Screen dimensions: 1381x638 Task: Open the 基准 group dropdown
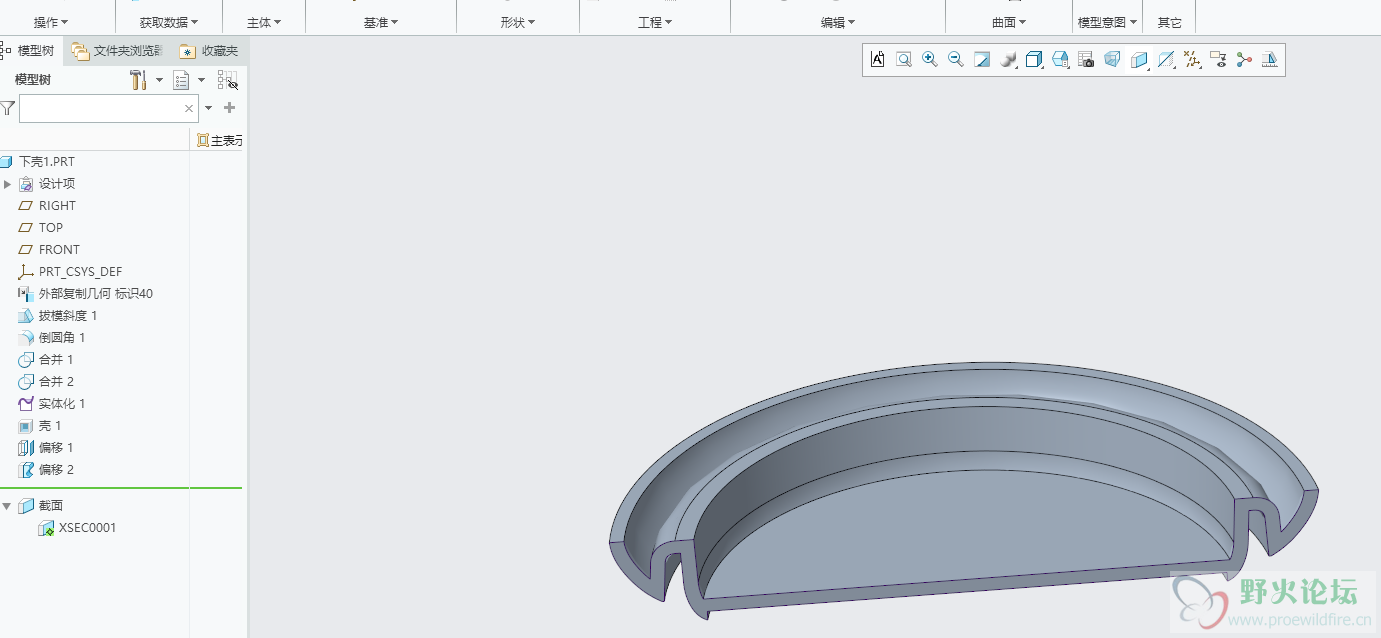click(381, 22)
